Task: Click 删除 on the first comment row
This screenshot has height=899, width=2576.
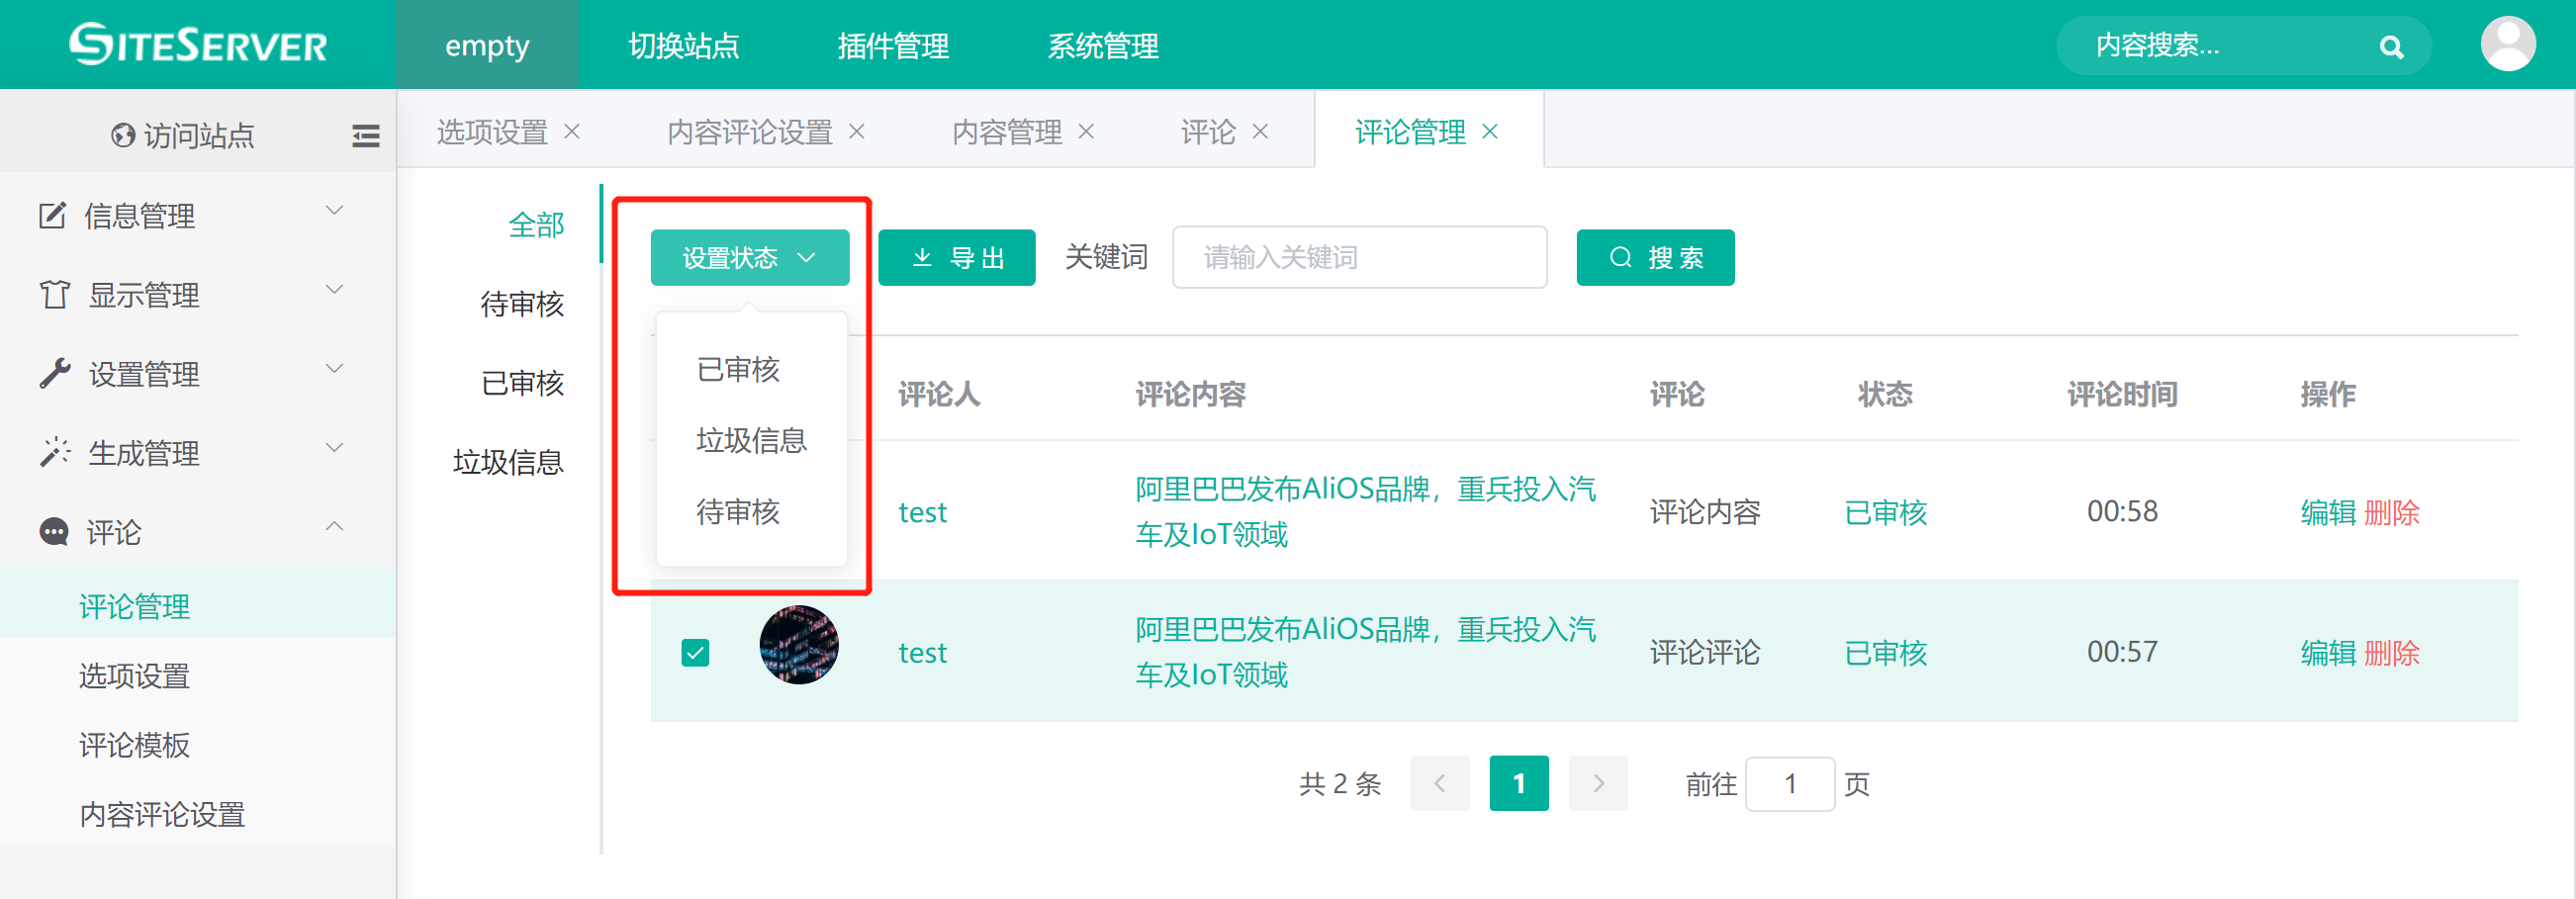Action: coord(2391,512)
